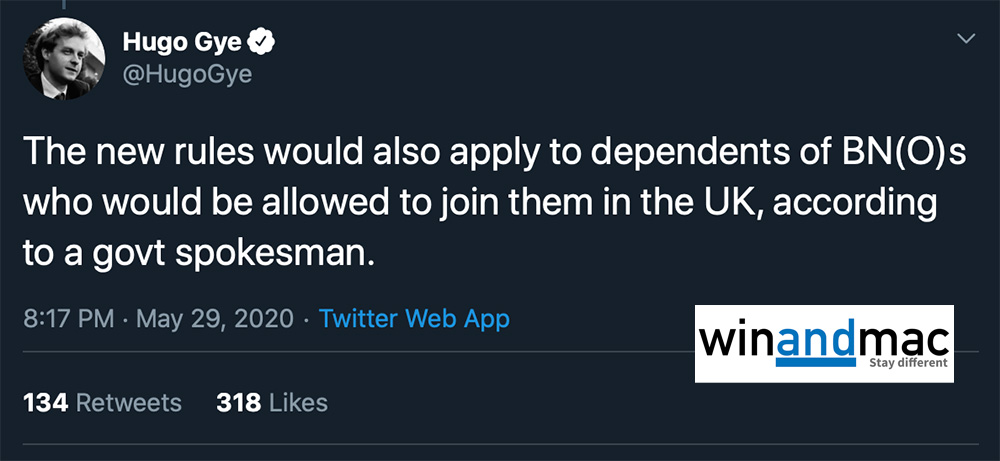Click the number 318 like count
This screenshot has width=1000, height=461.
pyautogui.click(x=238, y=403)
